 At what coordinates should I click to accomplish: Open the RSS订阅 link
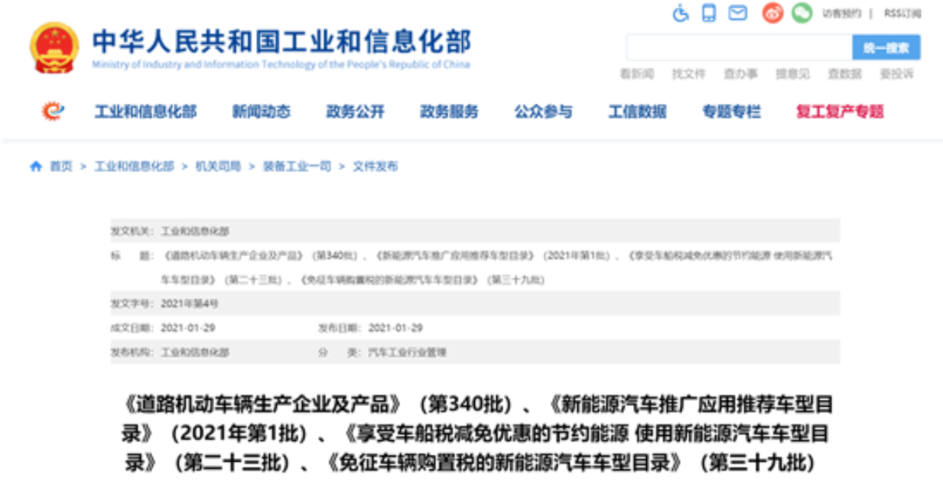(x=902, y=13)
